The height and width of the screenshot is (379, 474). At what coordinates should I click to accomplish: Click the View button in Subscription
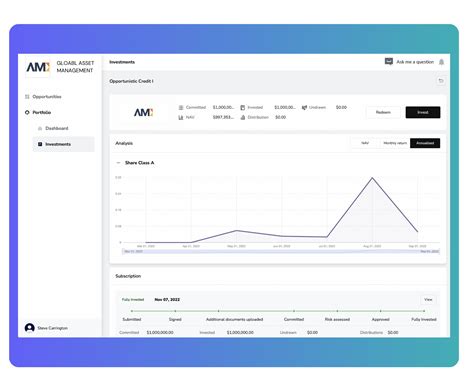[428, 300]
